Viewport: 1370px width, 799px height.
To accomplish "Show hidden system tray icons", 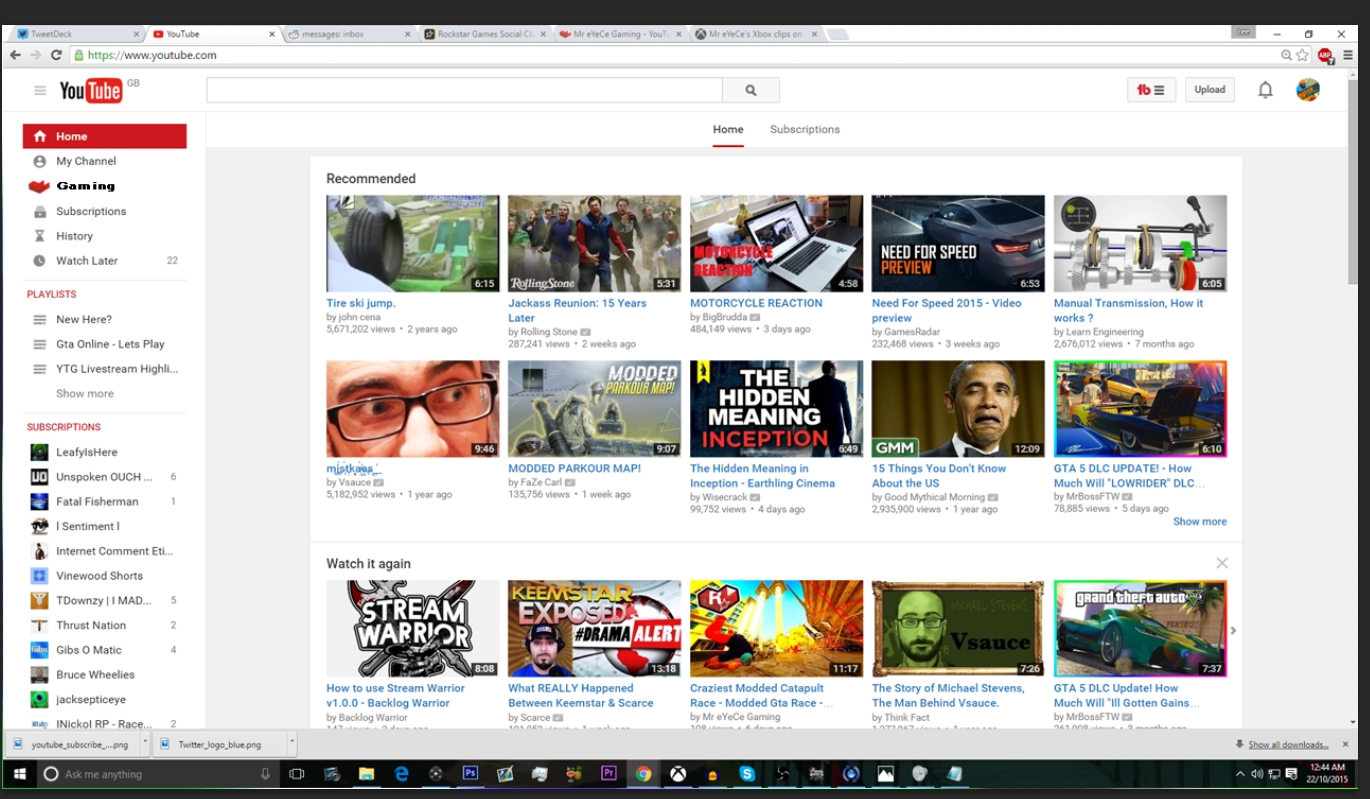I will coord(1241,774).
